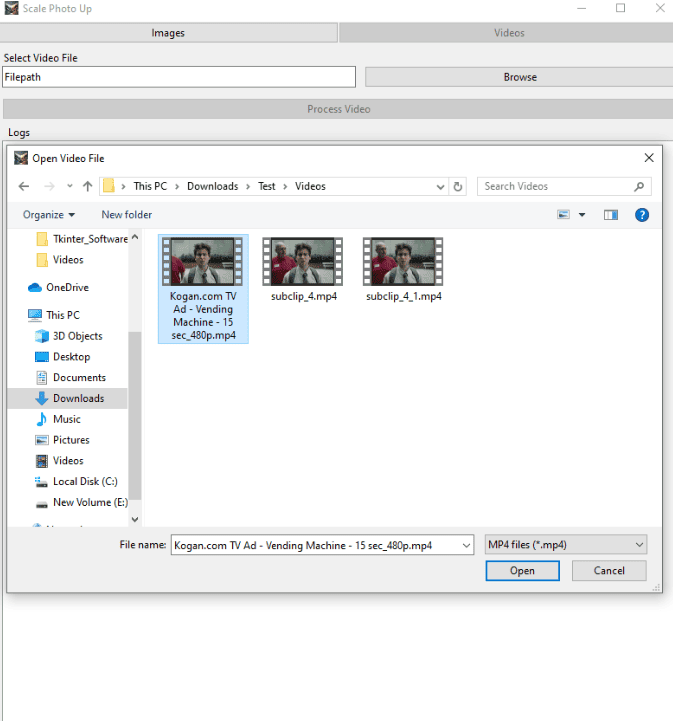Close the Open Video File dialog
Image resolution: width=673 pixels, height=721 pixels.
[649, 158]
